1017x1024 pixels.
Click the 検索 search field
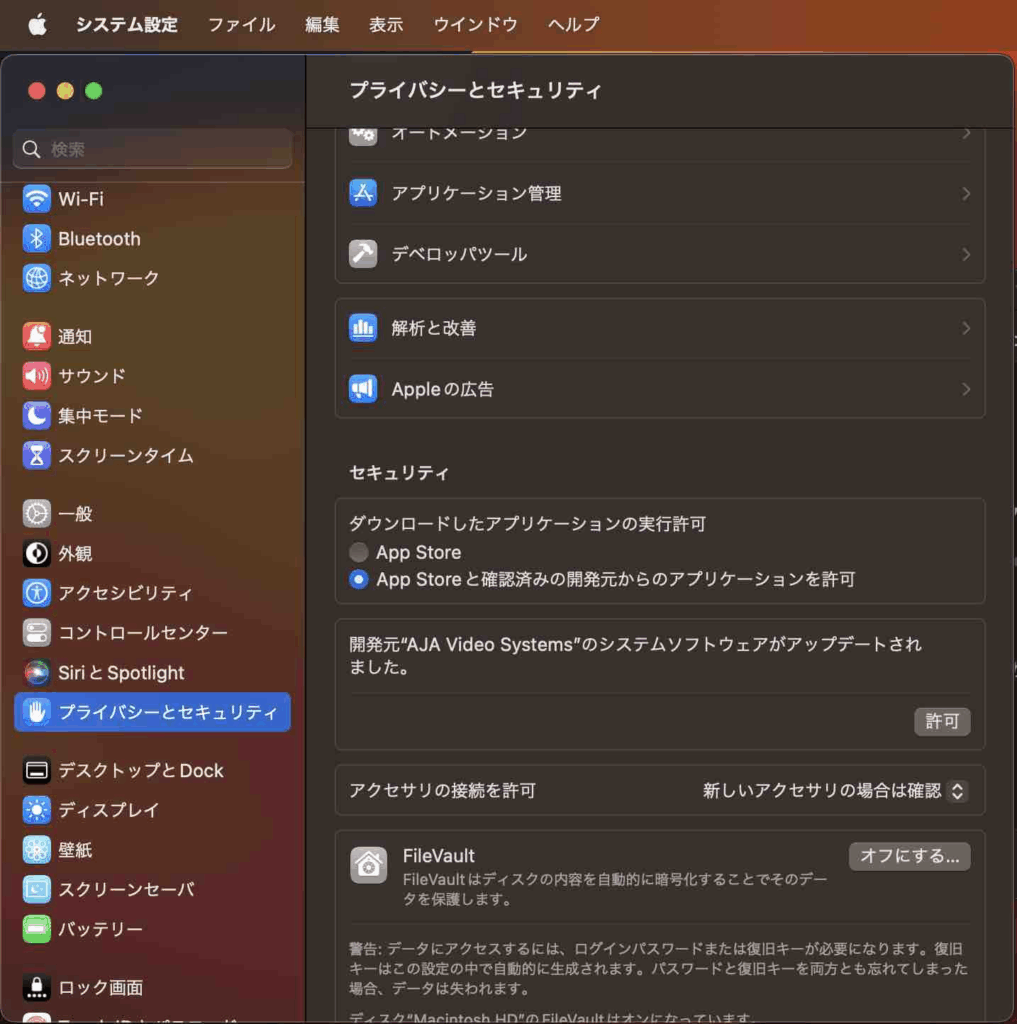(x=152, y=149)
